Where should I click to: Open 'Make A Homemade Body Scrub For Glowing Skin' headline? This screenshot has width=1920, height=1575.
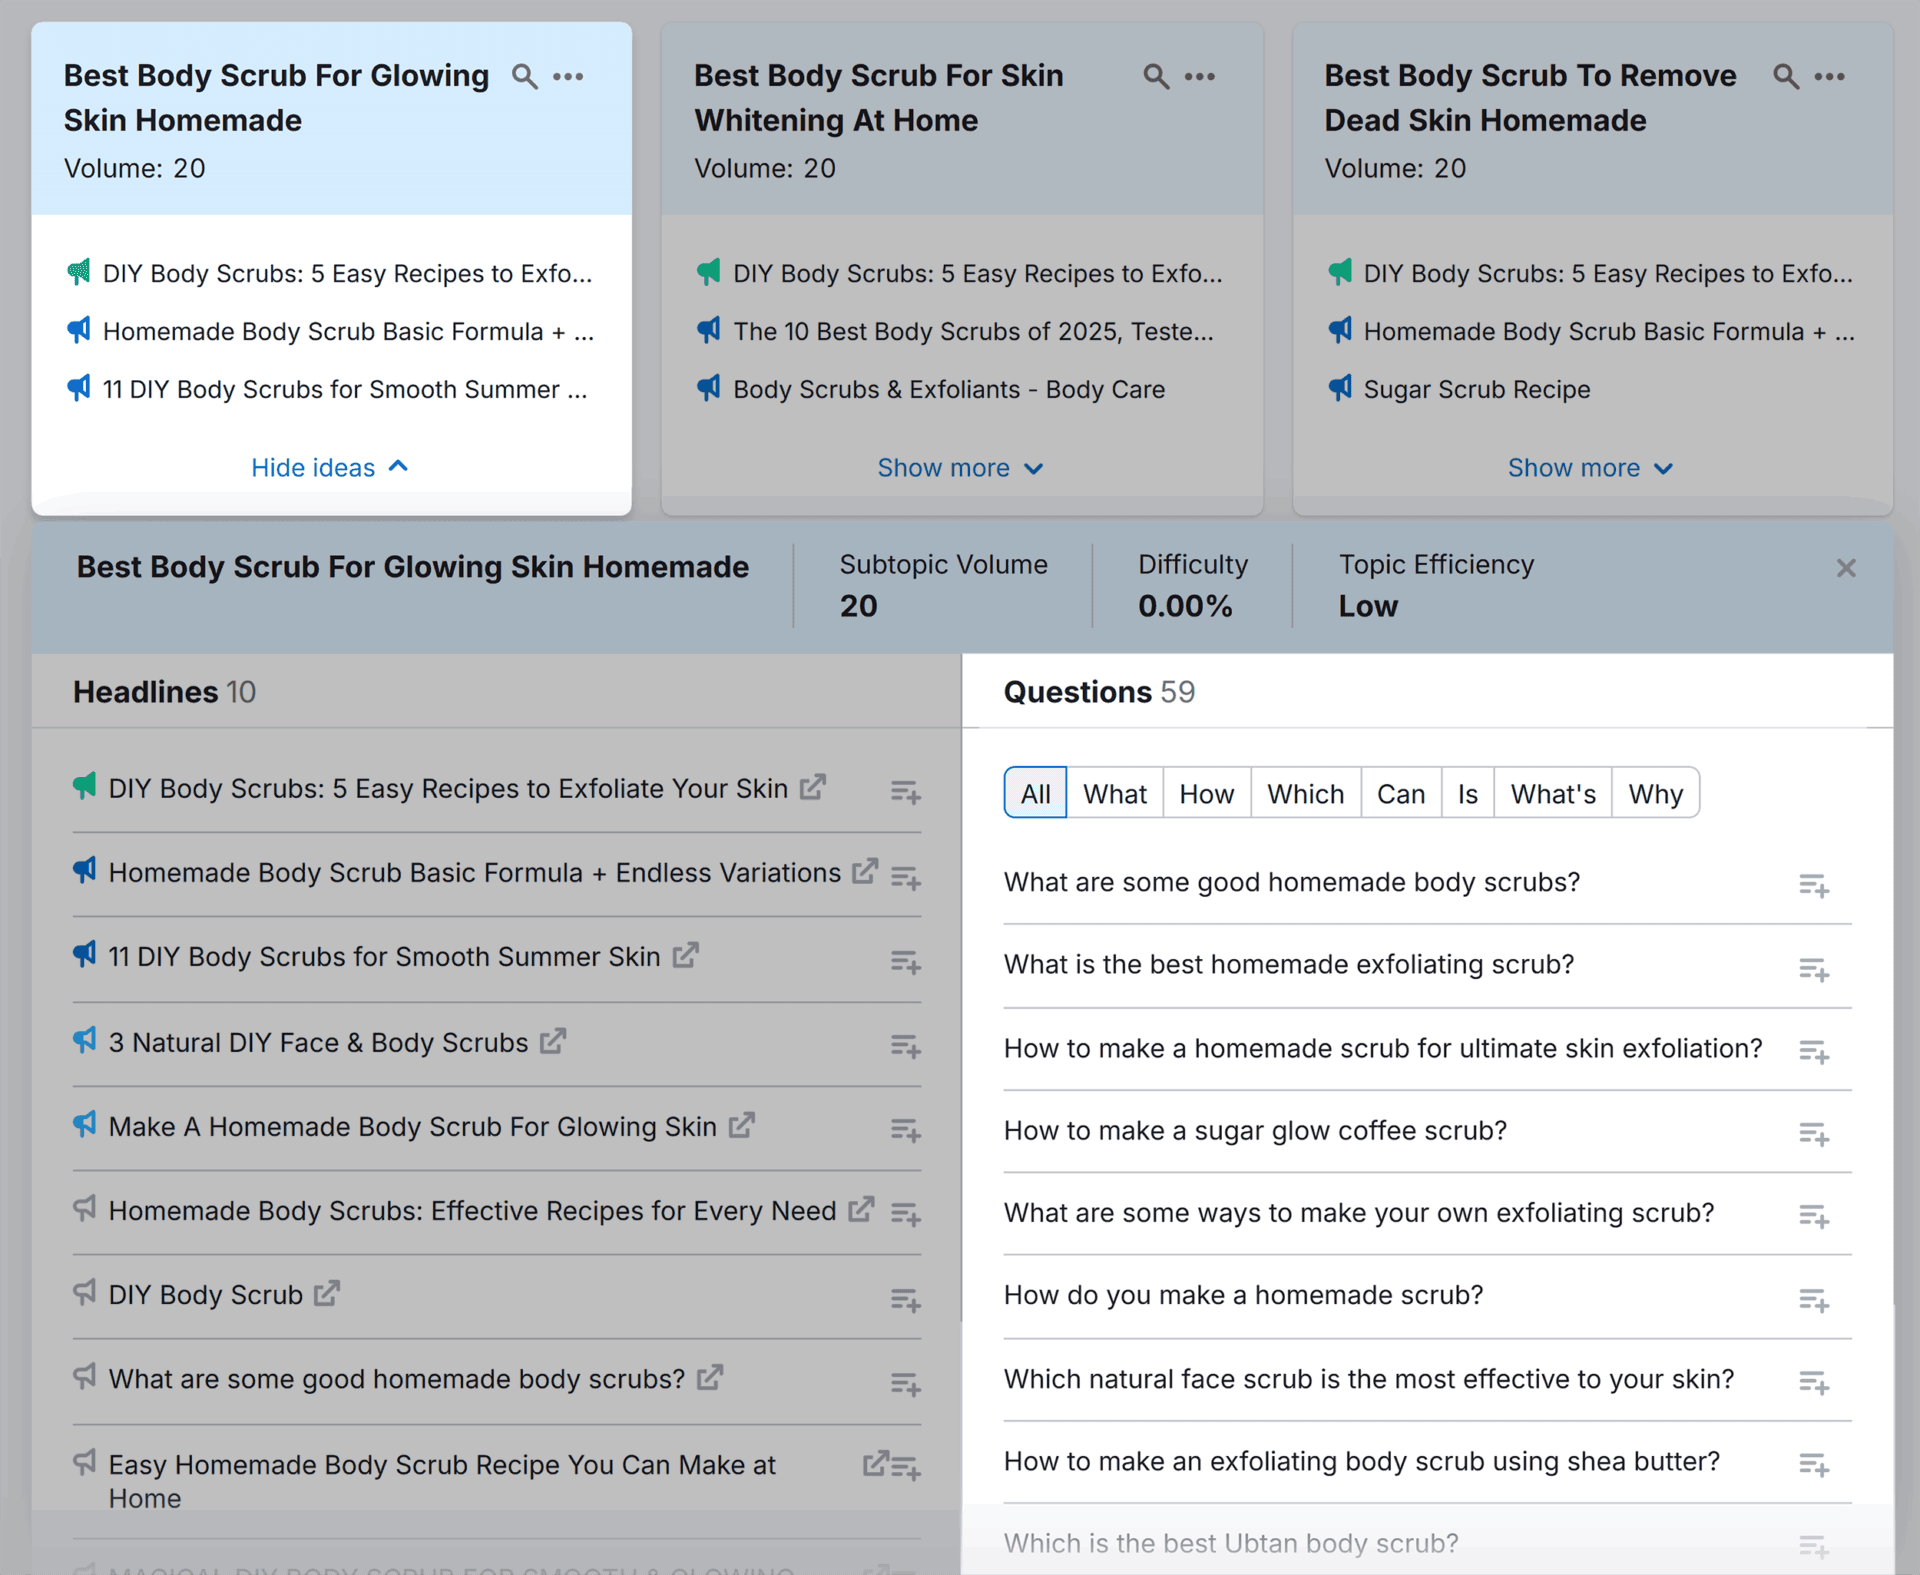412,1126
